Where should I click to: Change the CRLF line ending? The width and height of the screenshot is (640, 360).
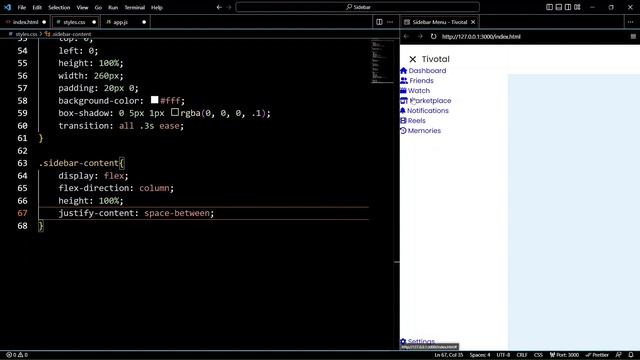pyautogui.click(x=522, y=355)
